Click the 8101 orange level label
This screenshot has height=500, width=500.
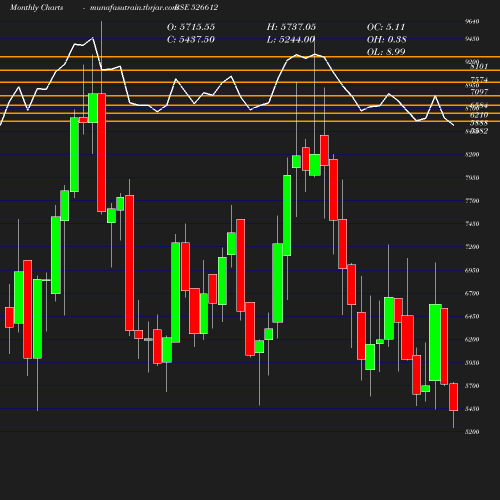click(479, 66)
